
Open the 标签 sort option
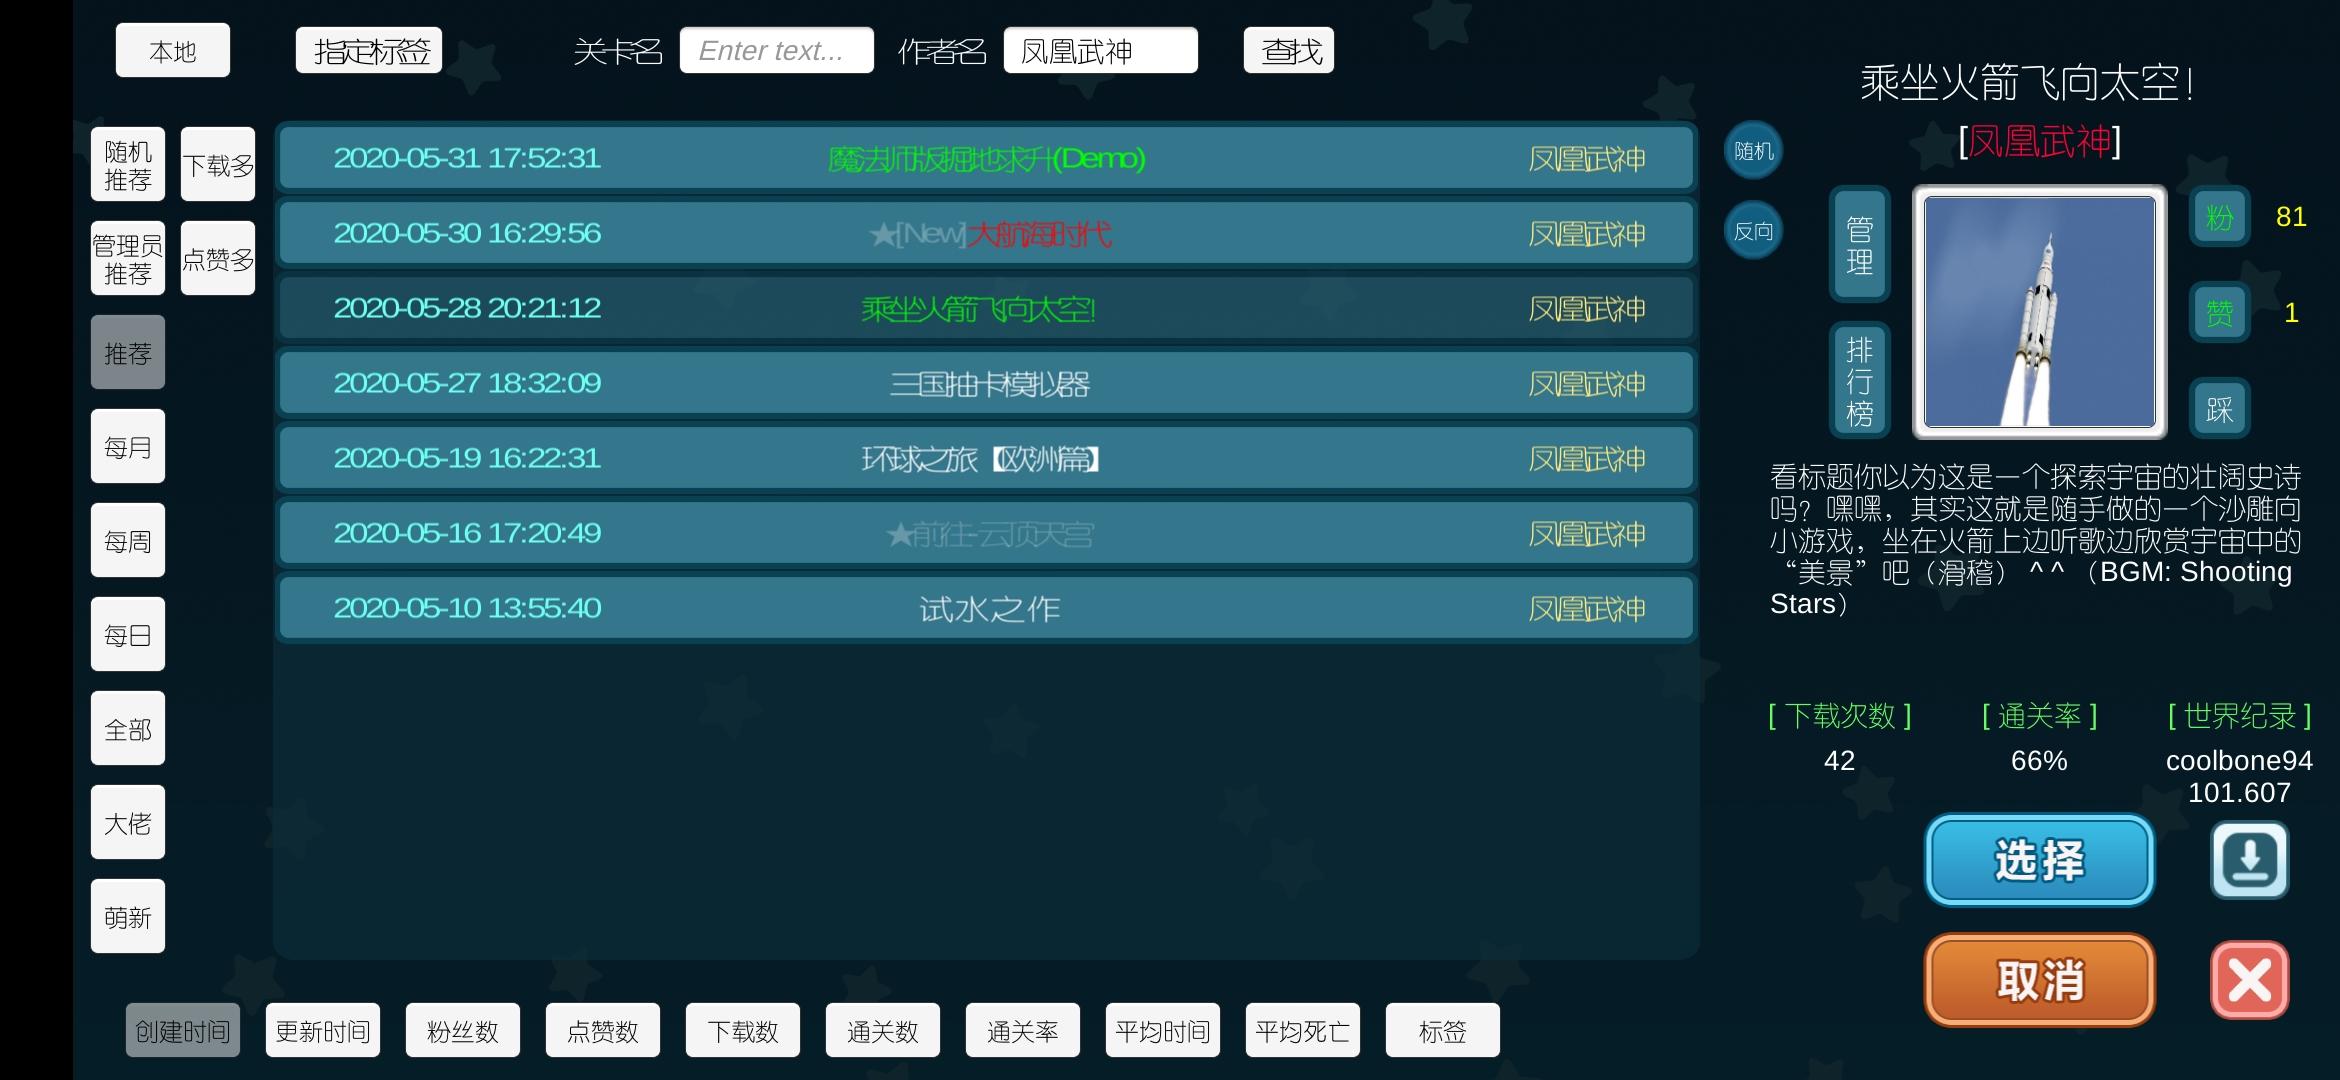pos(1442,1030)
